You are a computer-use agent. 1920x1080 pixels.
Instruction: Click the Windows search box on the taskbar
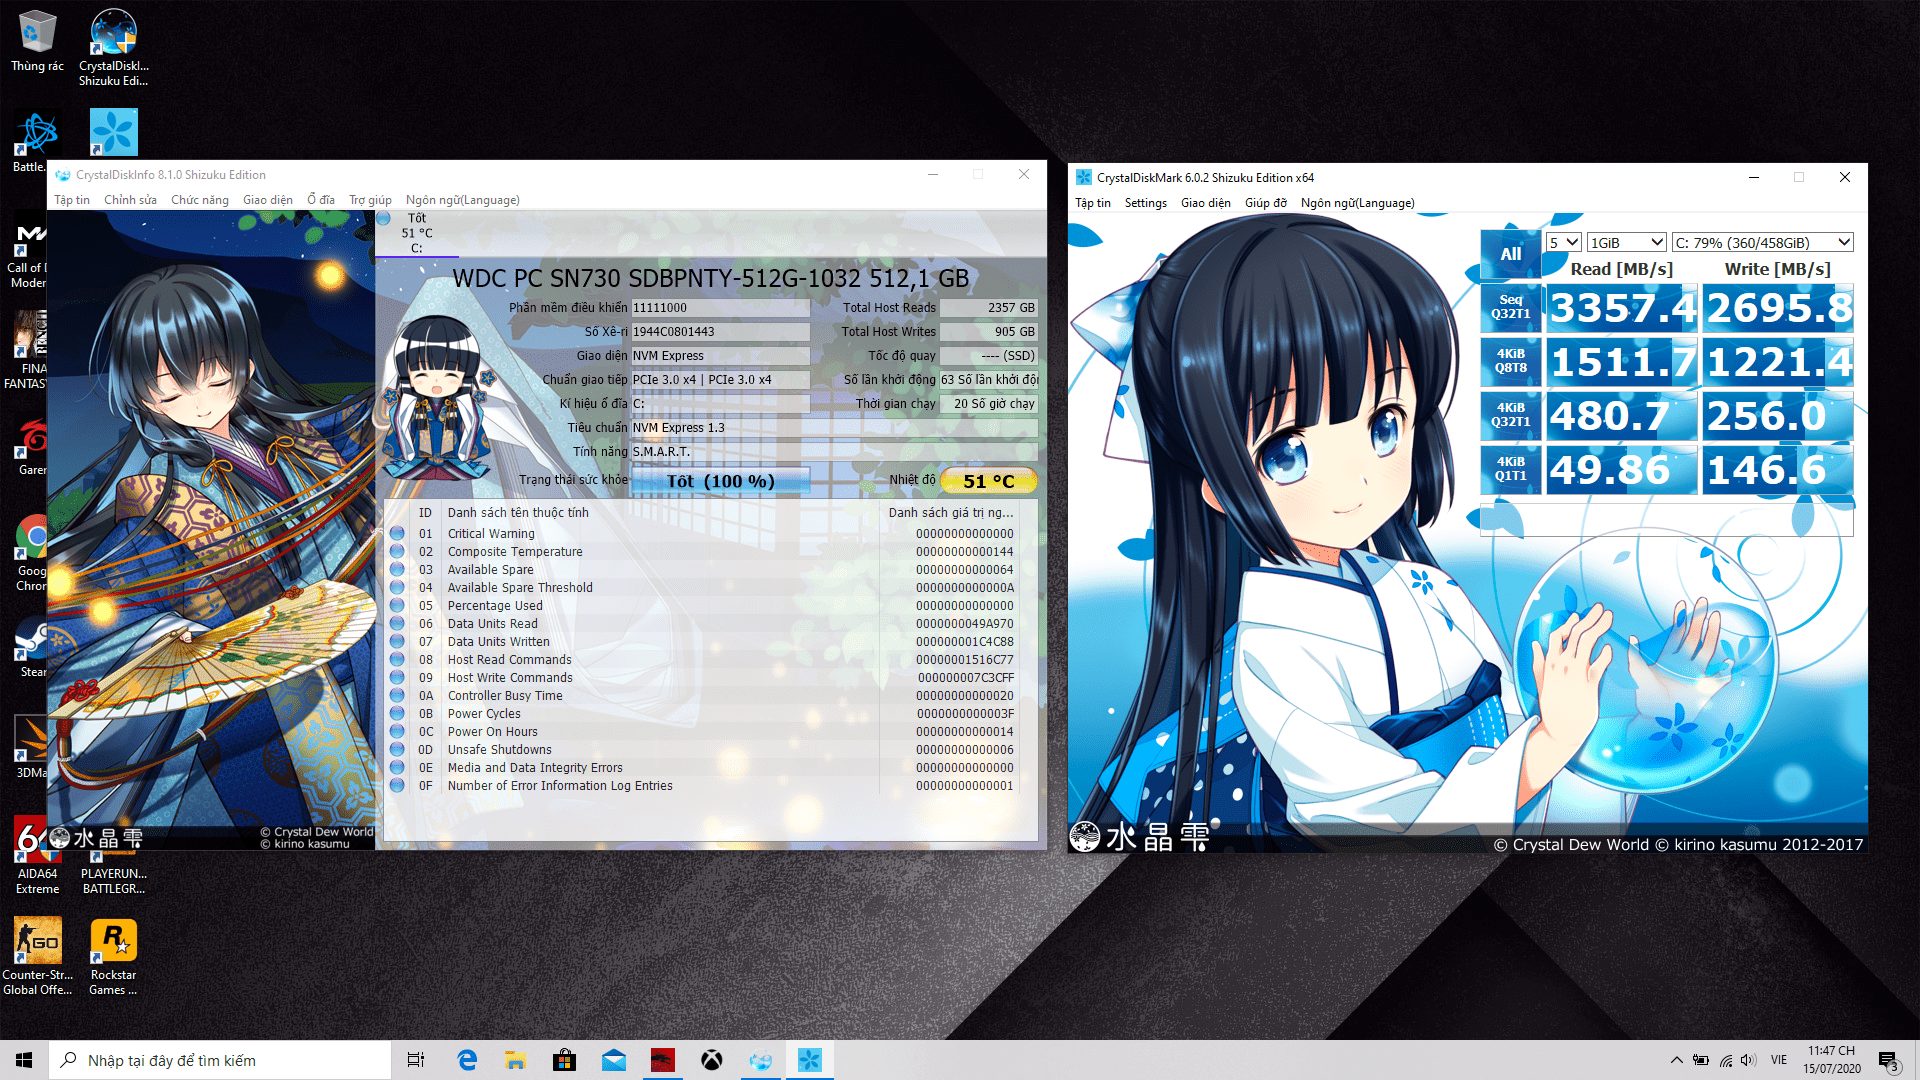coord(220,1060)
